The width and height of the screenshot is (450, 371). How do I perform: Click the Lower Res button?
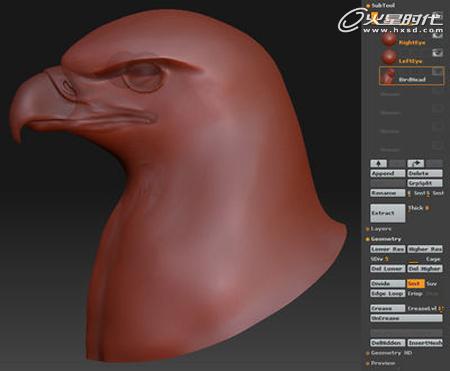388,249
